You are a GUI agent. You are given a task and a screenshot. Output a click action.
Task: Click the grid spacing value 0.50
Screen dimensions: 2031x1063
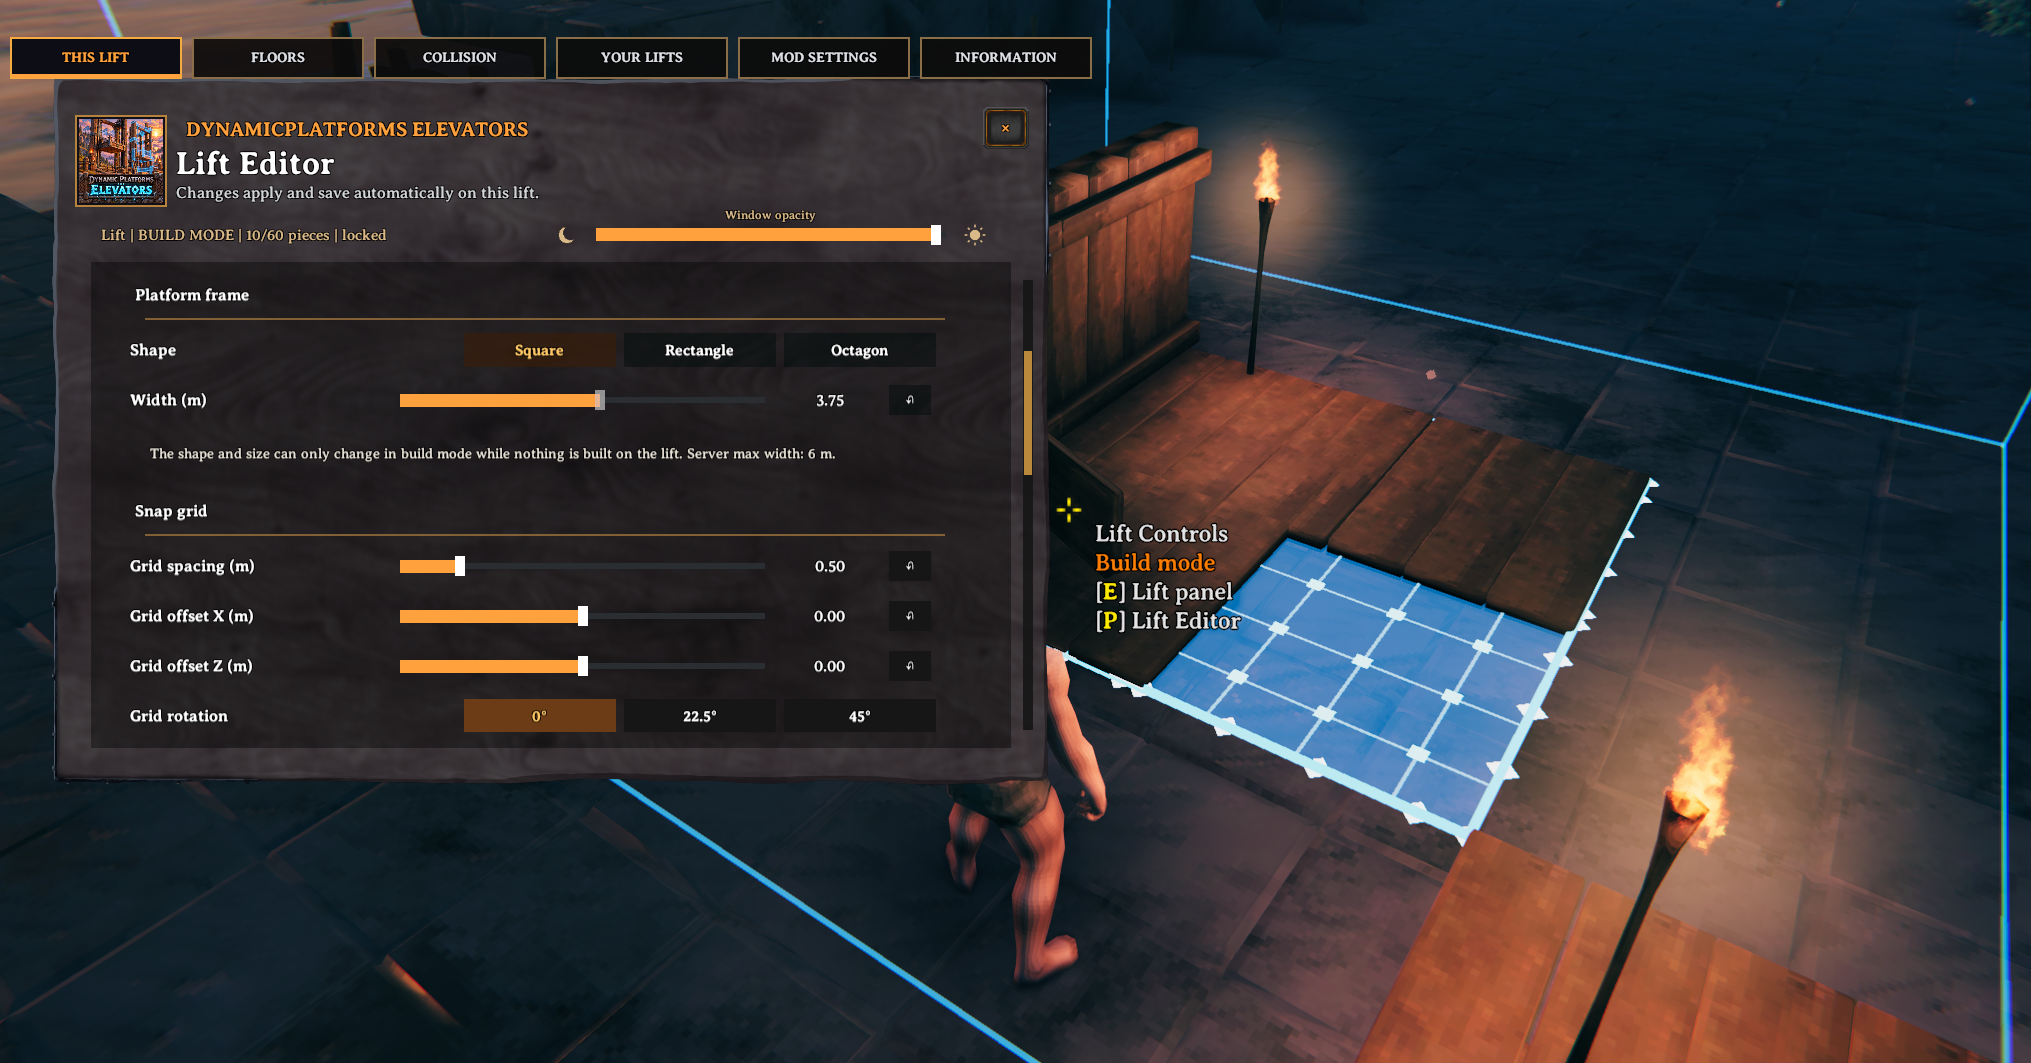coord(830,566)
